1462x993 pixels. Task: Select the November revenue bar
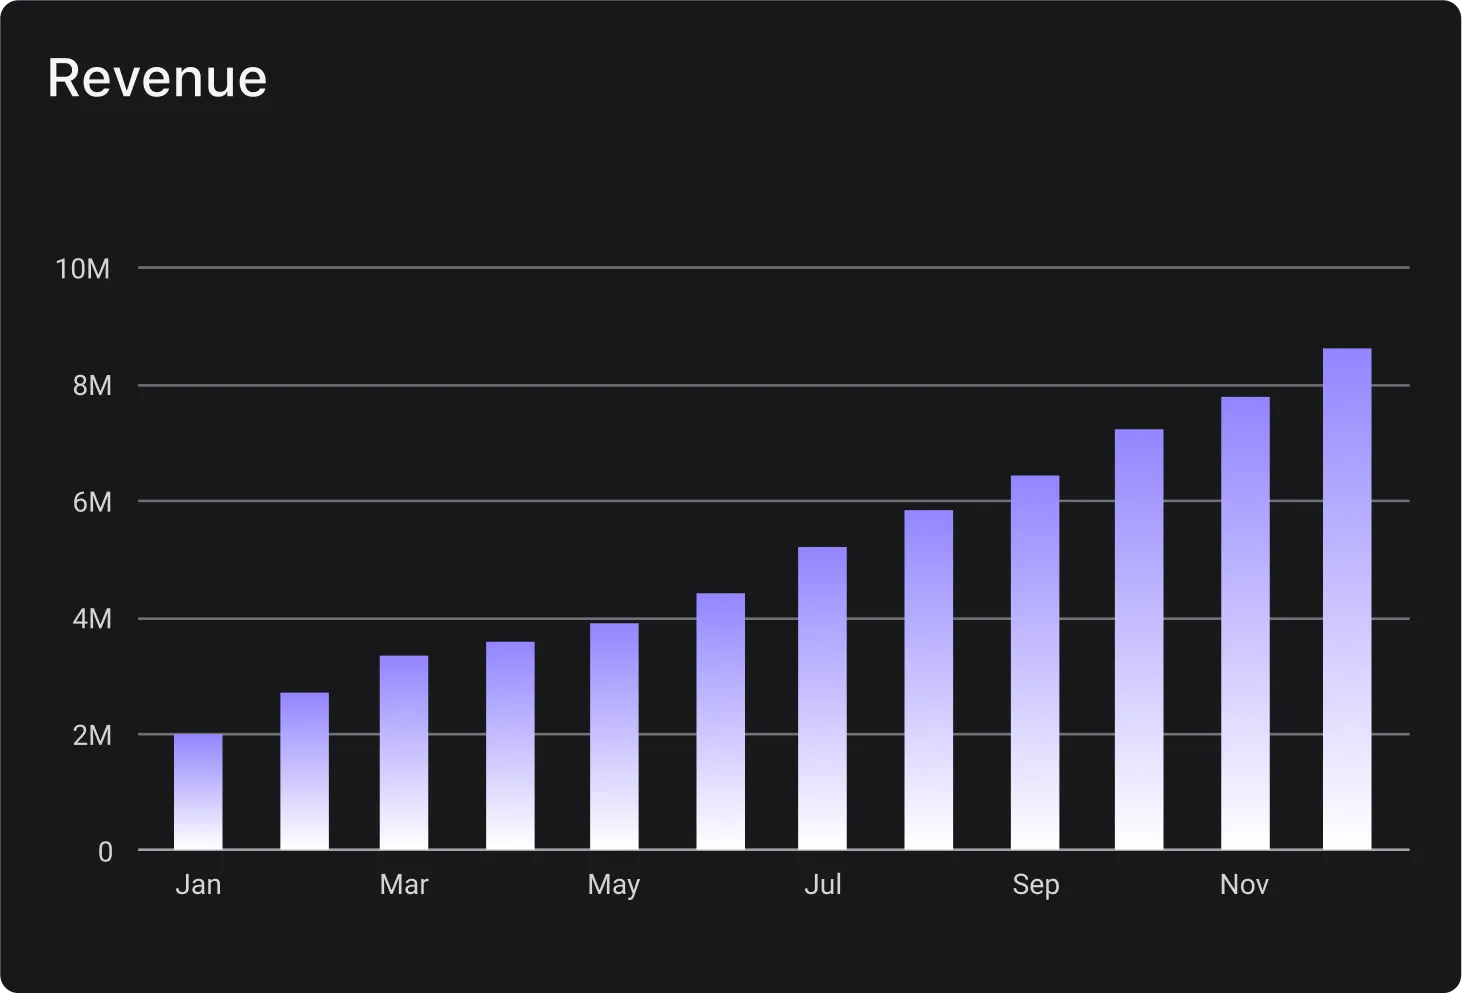[x=1245, y=624]
